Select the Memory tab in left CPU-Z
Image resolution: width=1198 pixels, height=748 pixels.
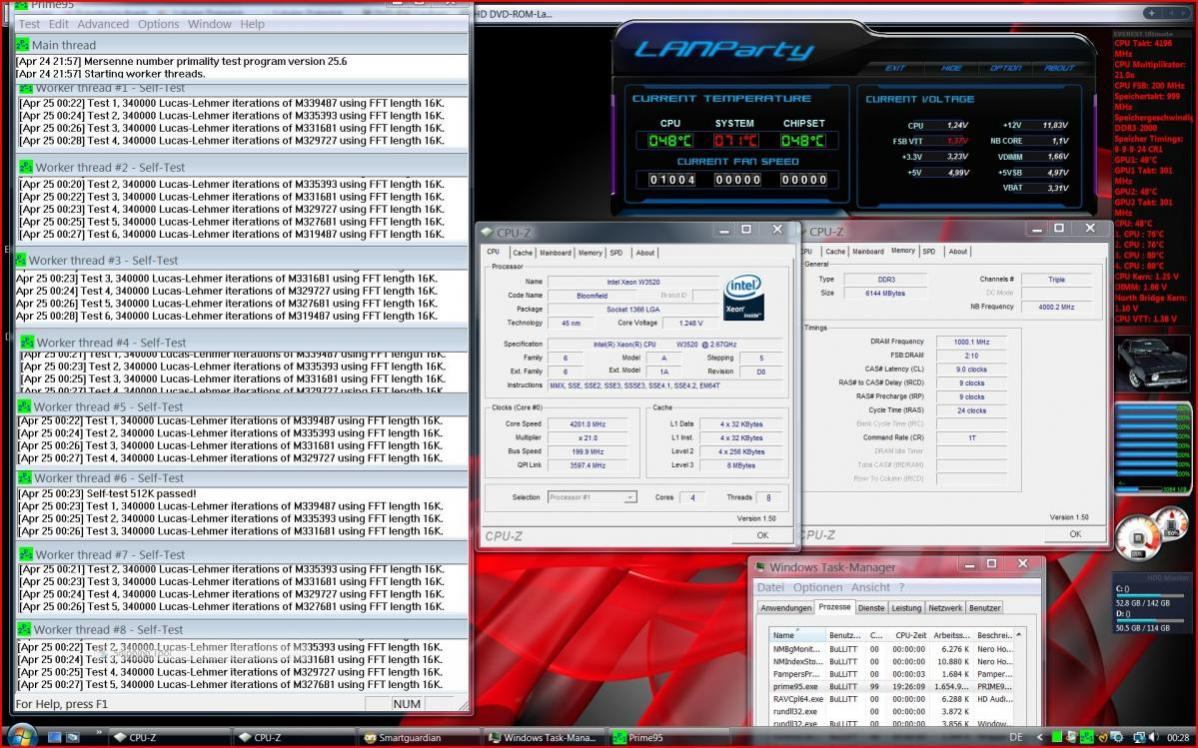pyautogui.click(x=590, y=252)
